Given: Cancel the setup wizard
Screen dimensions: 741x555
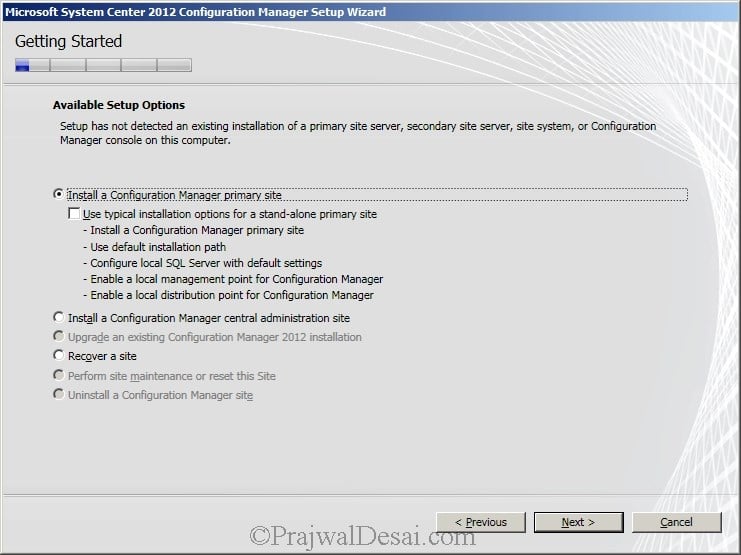Looking at the screenshot, I should click(x=677, y=522).
